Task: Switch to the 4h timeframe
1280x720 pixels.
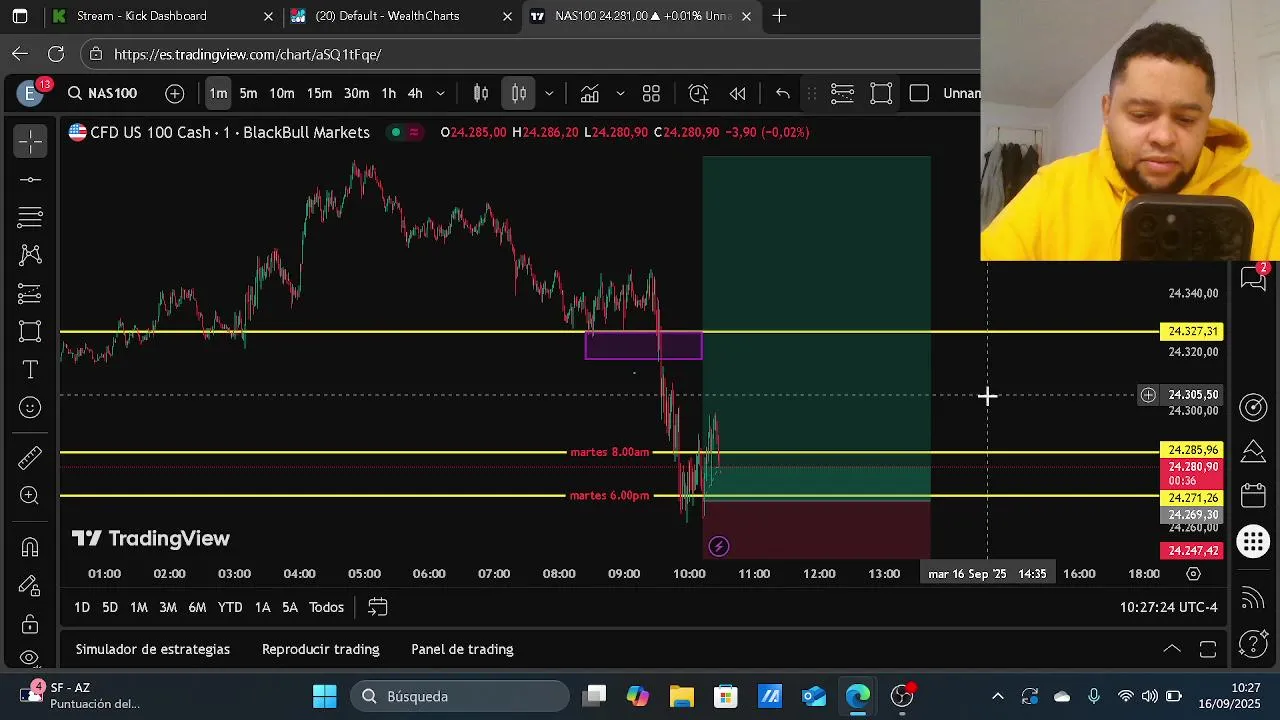Action: [415, 93]
